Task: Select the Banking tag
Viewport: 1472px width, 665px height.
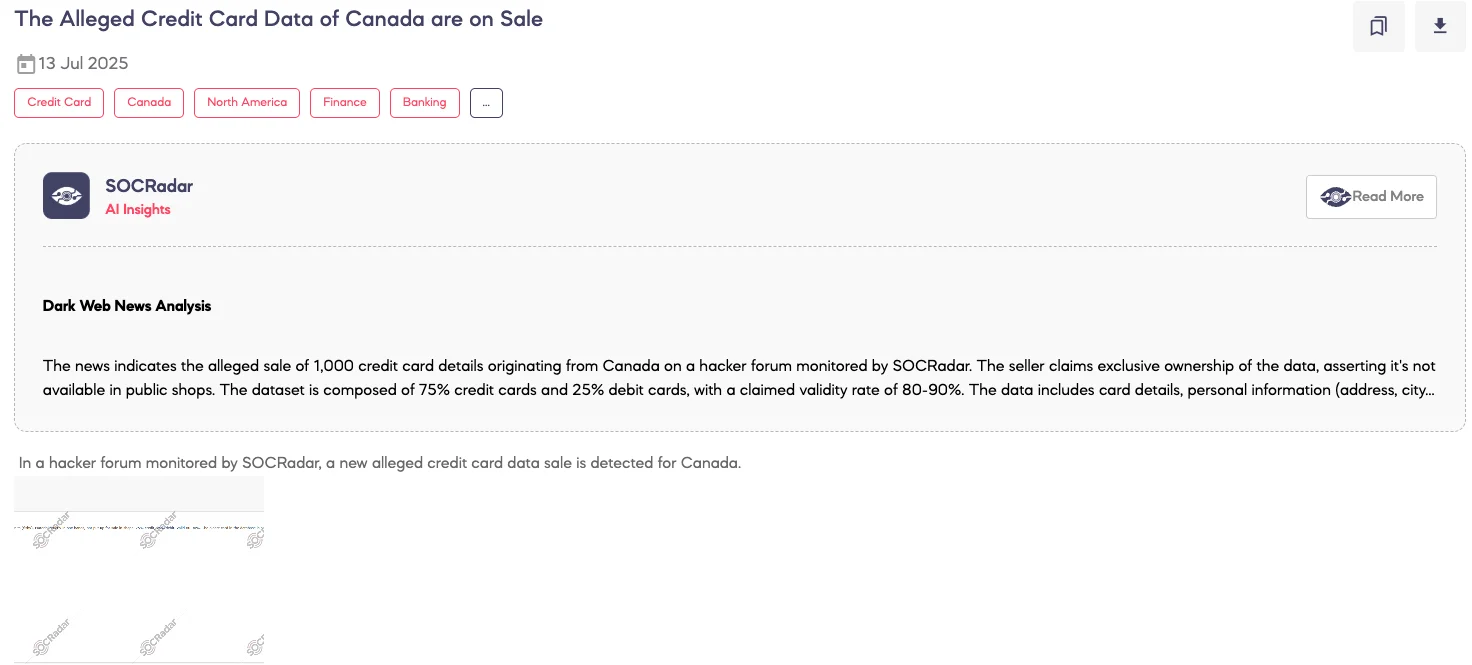Action: [x=424, y=102]
